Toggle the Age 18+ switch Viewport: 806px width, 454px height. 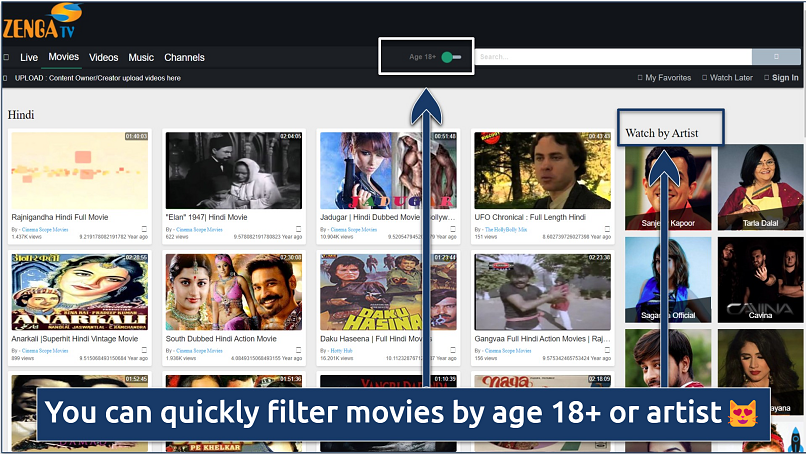click(x=452, y=57)
